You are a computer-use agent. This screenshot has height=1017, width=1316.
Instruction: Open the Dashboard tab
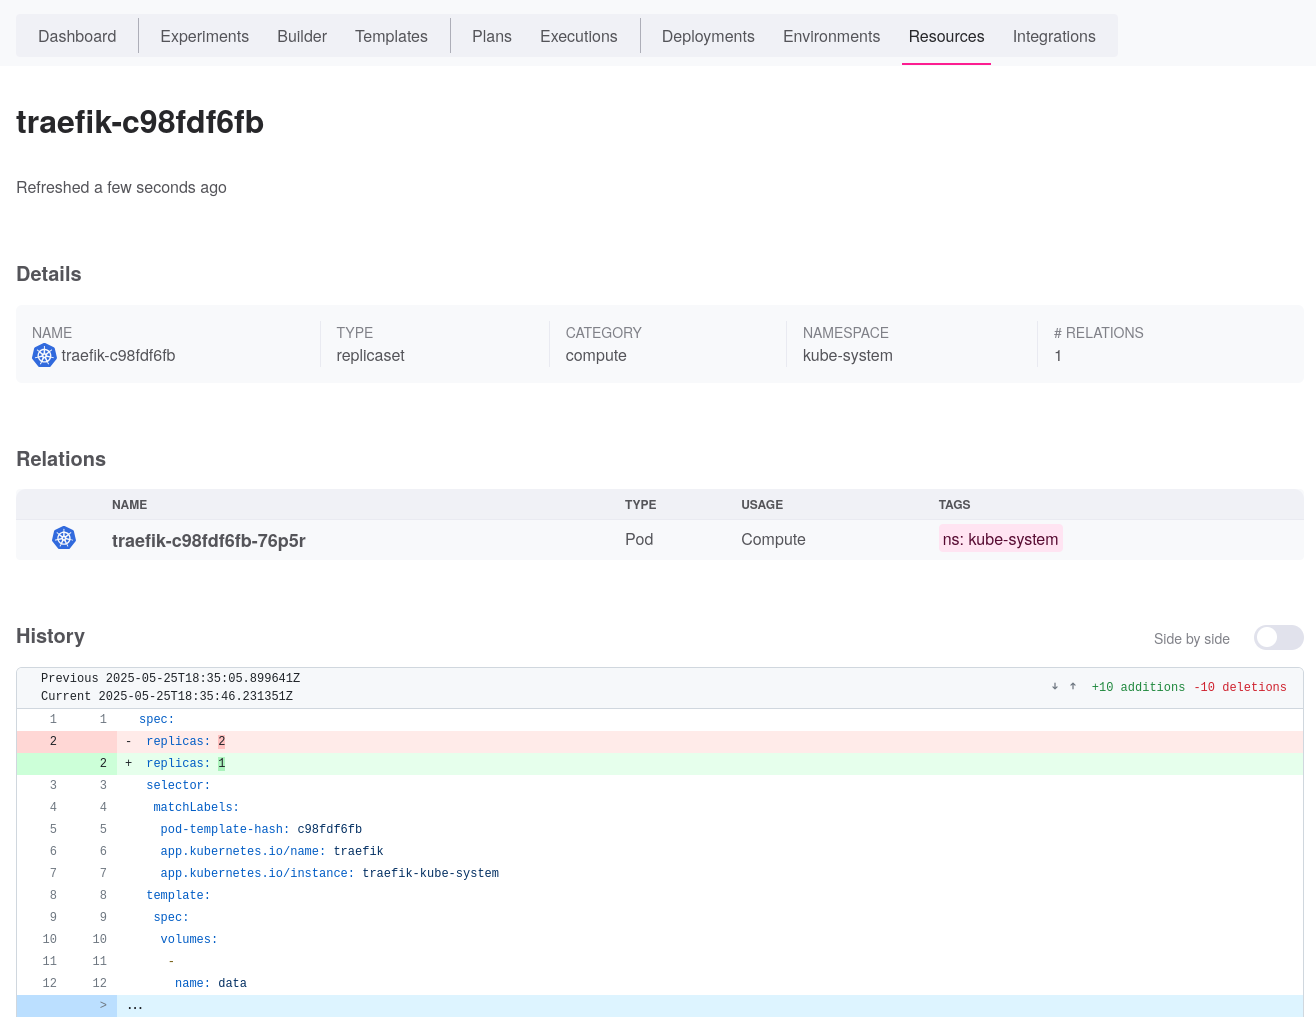[77, 36]
